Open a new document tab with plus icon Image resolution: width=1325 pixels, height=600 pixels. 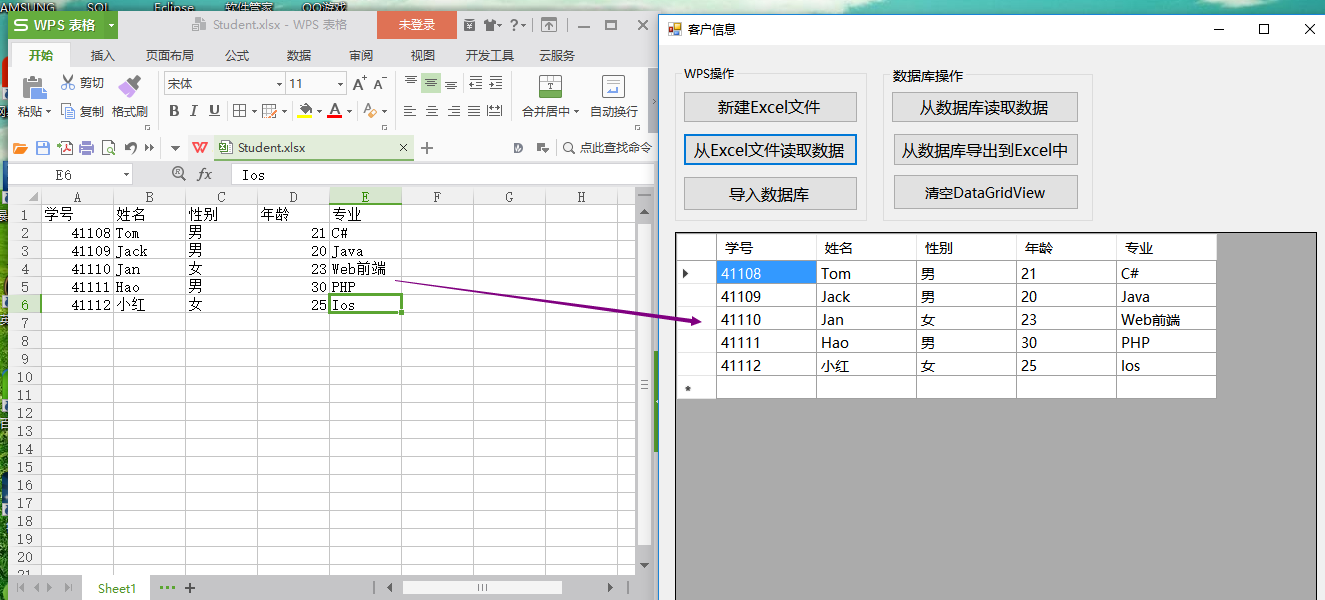pos(427,148)
